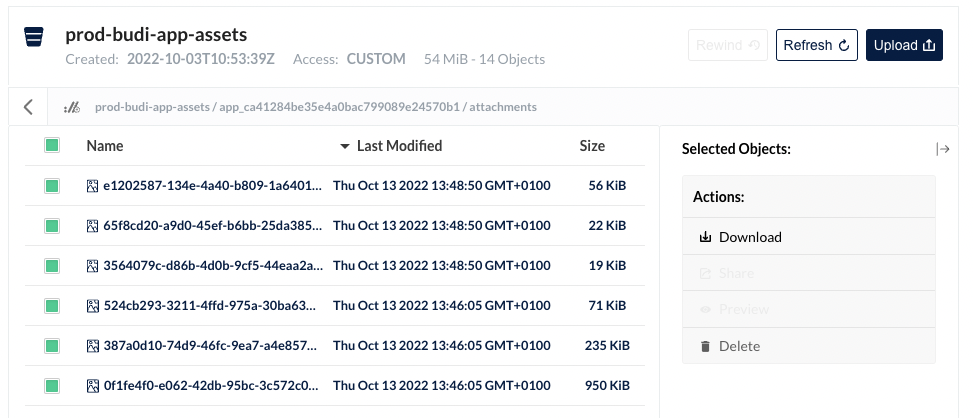Collapse the Selected Objects panel arrow
This screenshot has height=418, width=973.
[x=943, y=149]
